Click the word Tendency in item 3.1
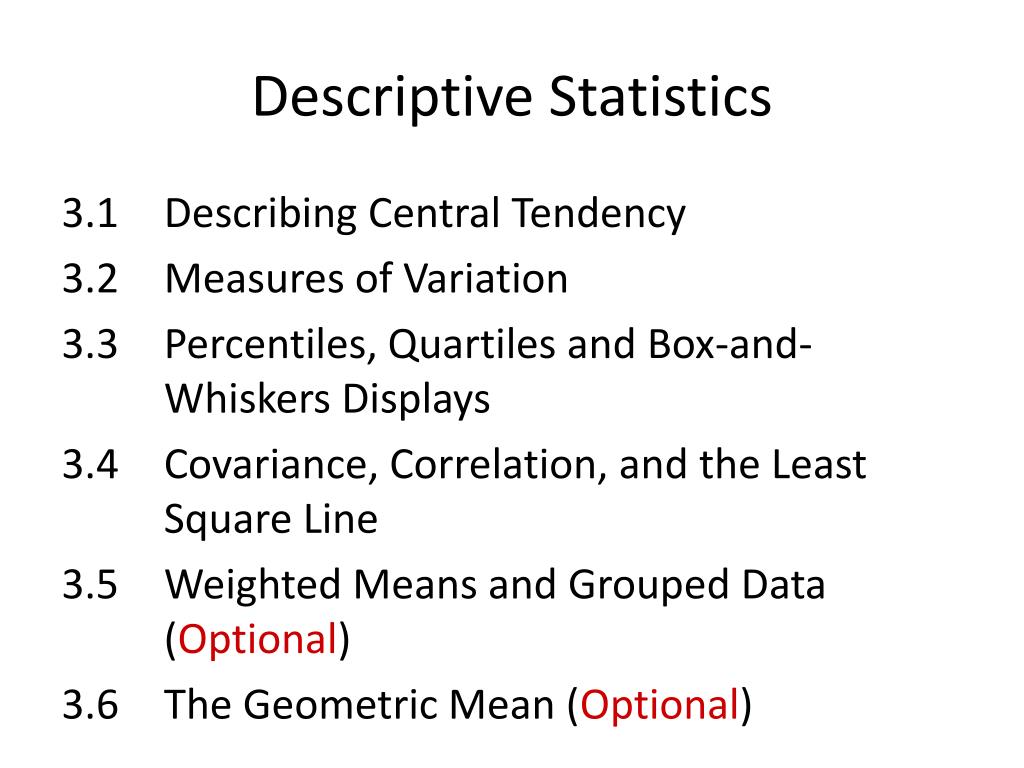 598,215
